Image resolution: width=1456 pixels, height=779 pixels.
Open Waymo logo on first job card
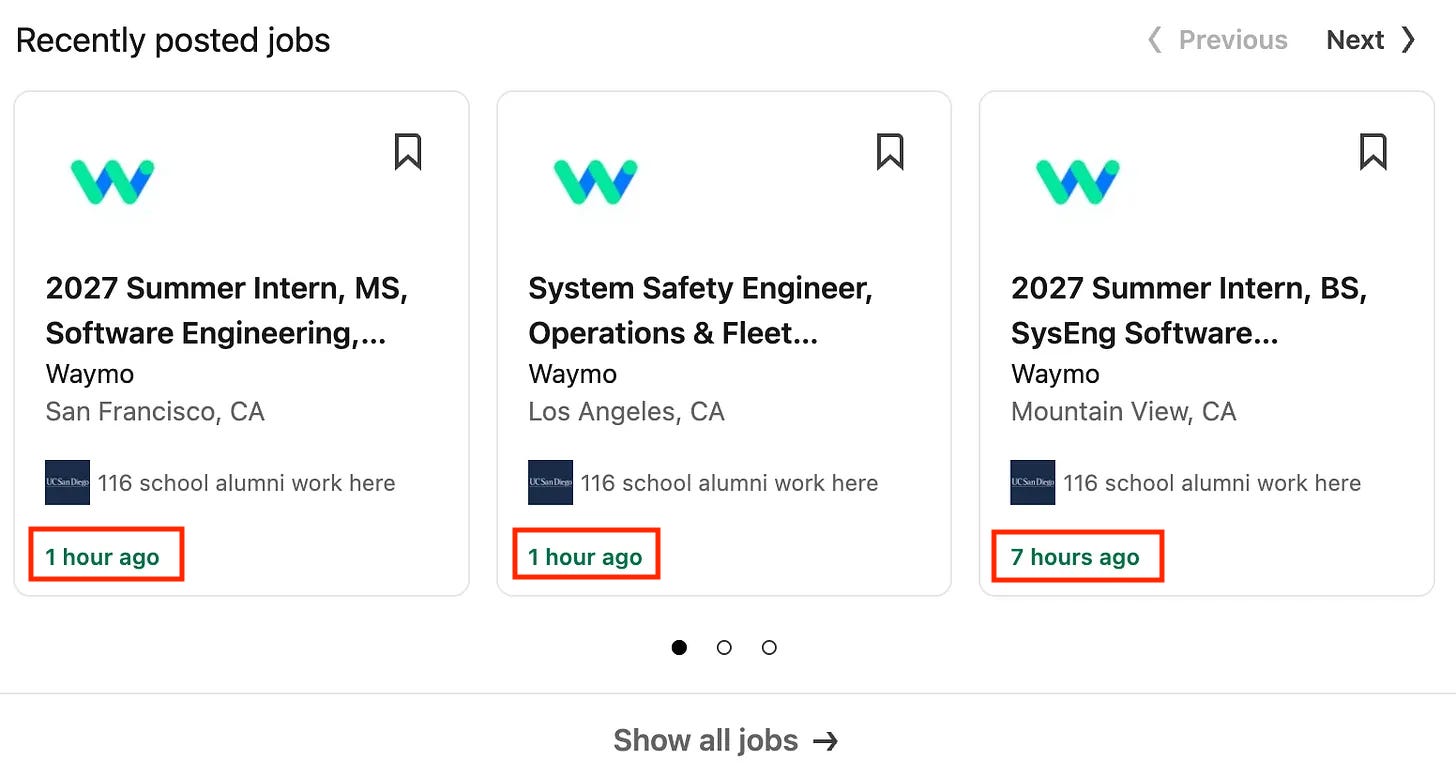tap(112, 182)
